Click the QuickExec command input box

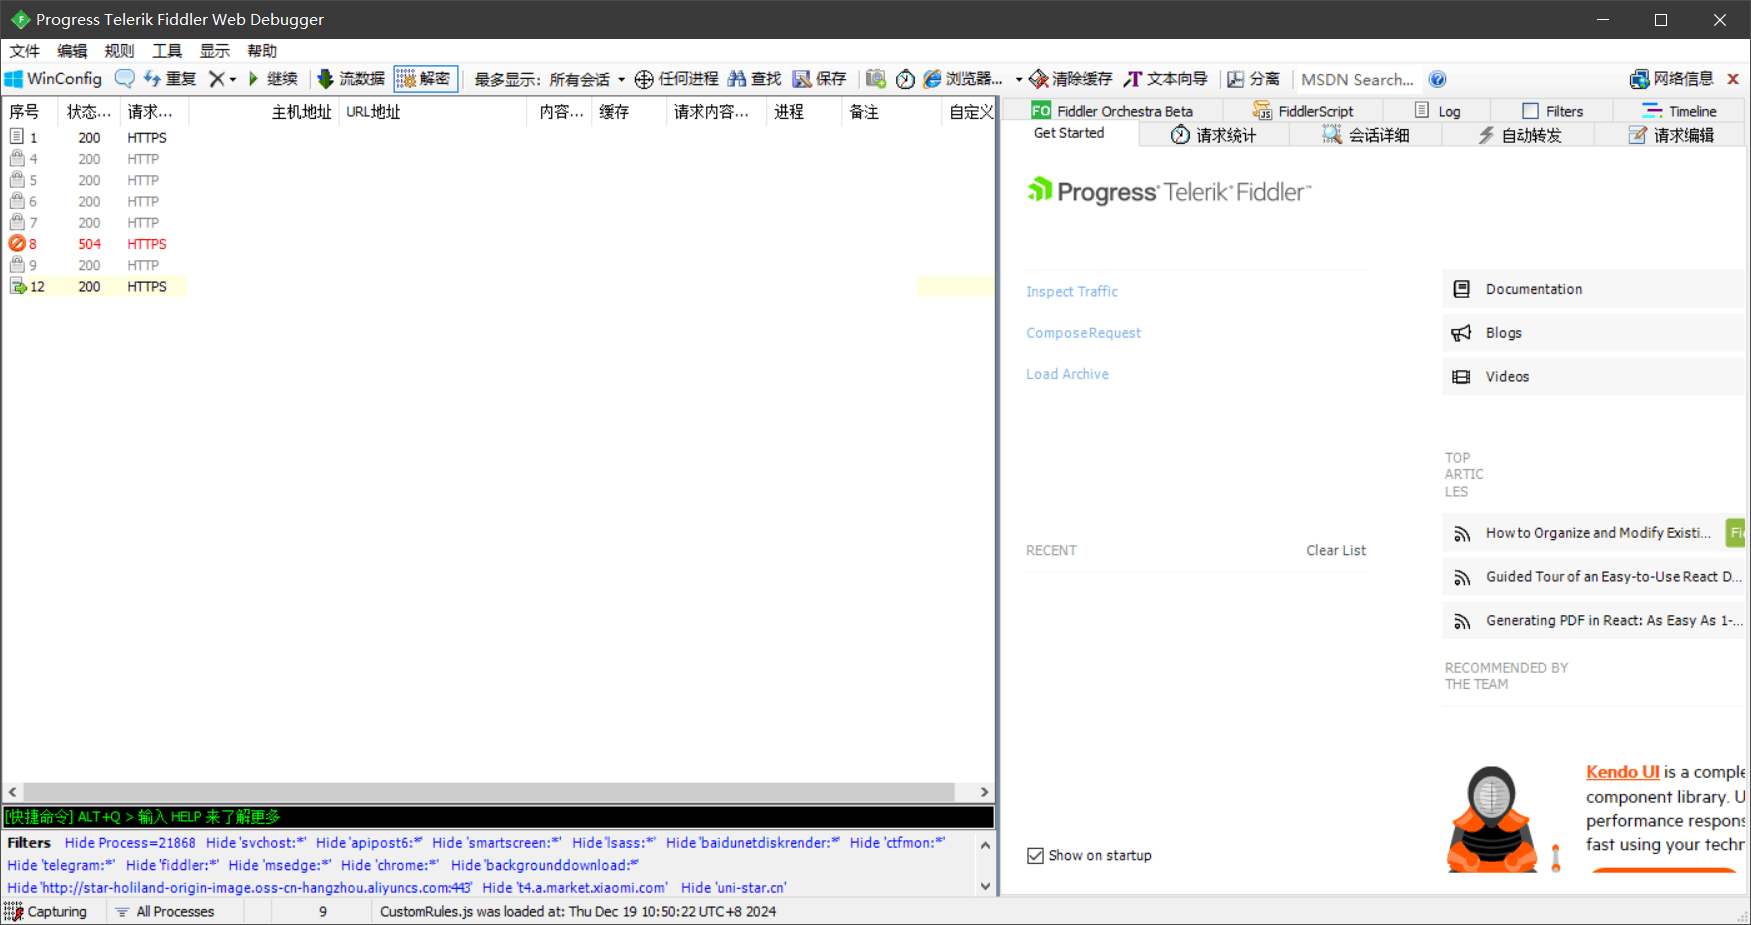[x=498, y=817]
